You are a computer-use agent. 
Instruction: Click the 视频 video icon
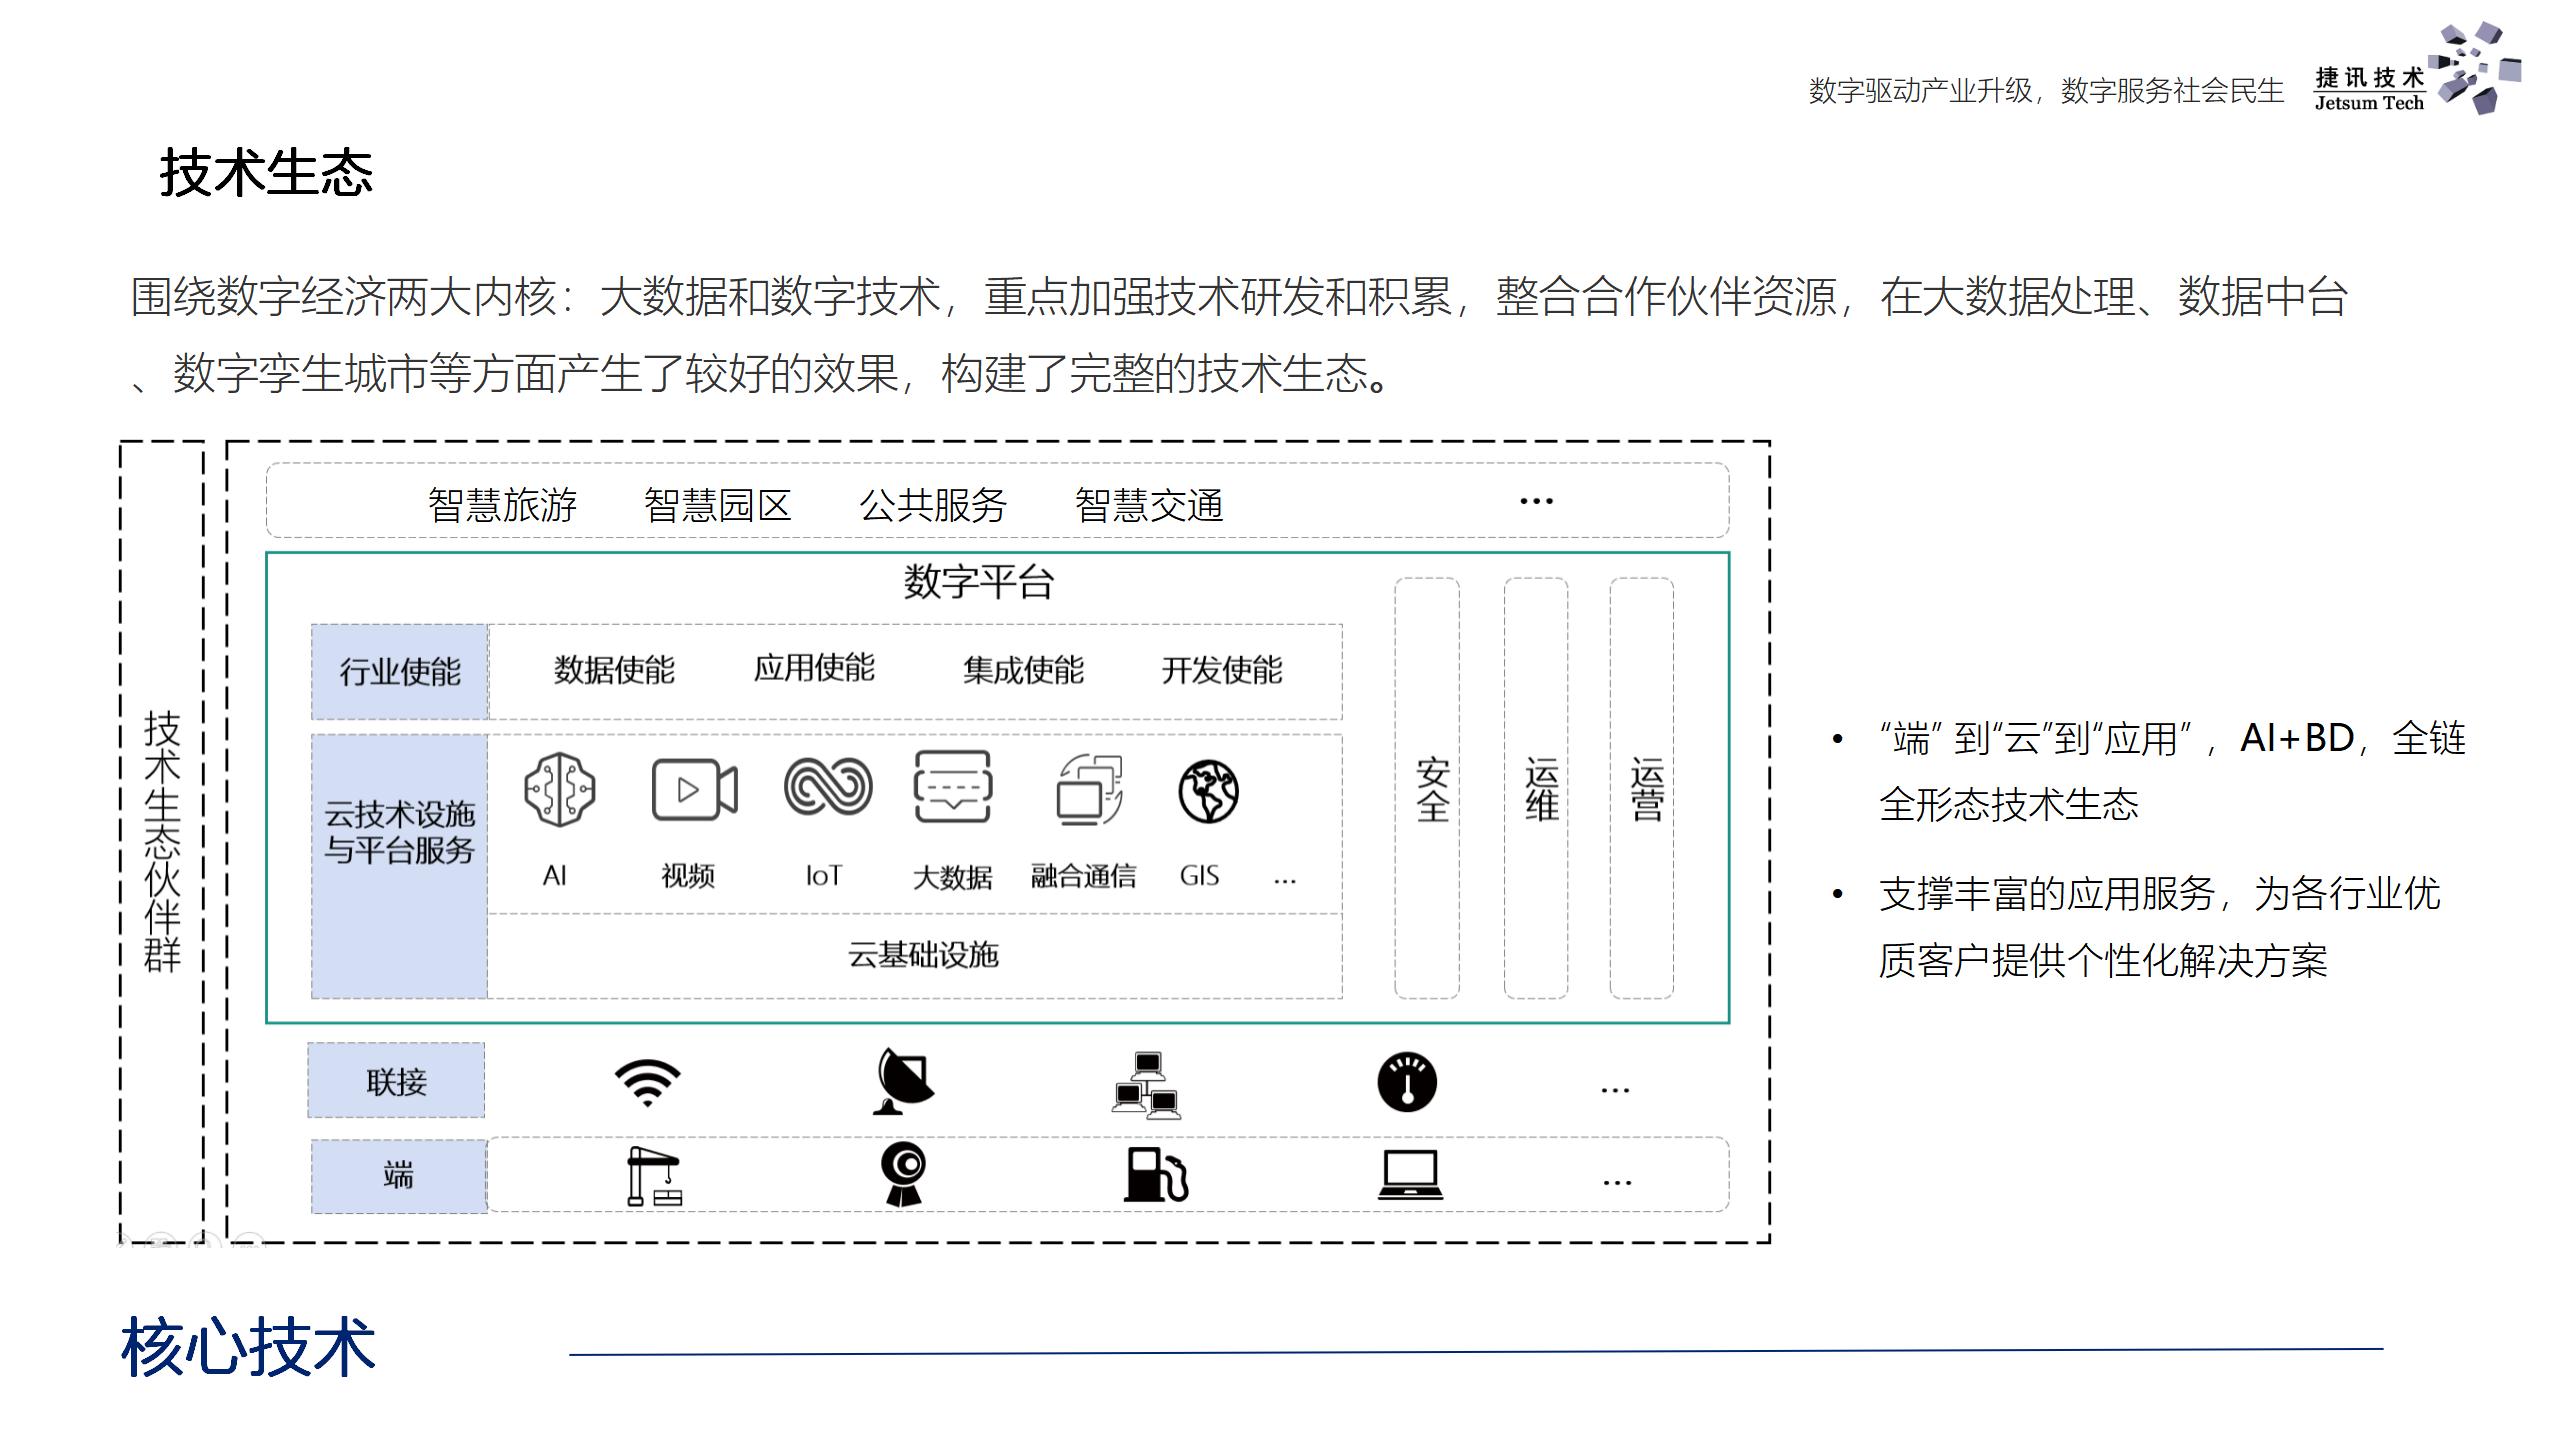pos(694,790)
